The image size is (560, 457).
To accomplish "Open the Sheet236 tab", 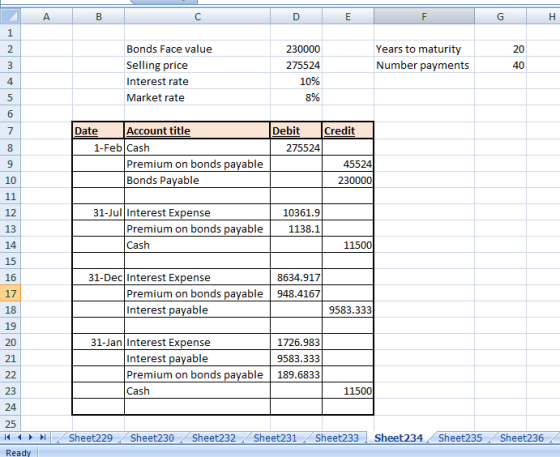I will (521, 438).
